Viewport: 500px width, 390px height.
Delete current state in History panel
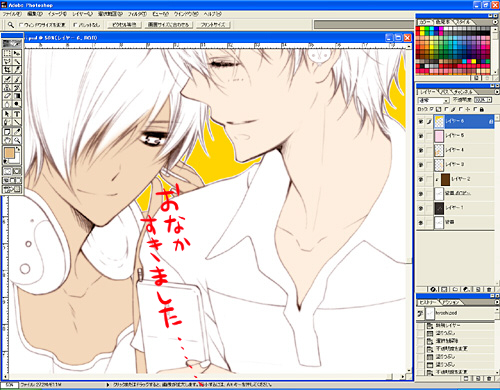489,379
